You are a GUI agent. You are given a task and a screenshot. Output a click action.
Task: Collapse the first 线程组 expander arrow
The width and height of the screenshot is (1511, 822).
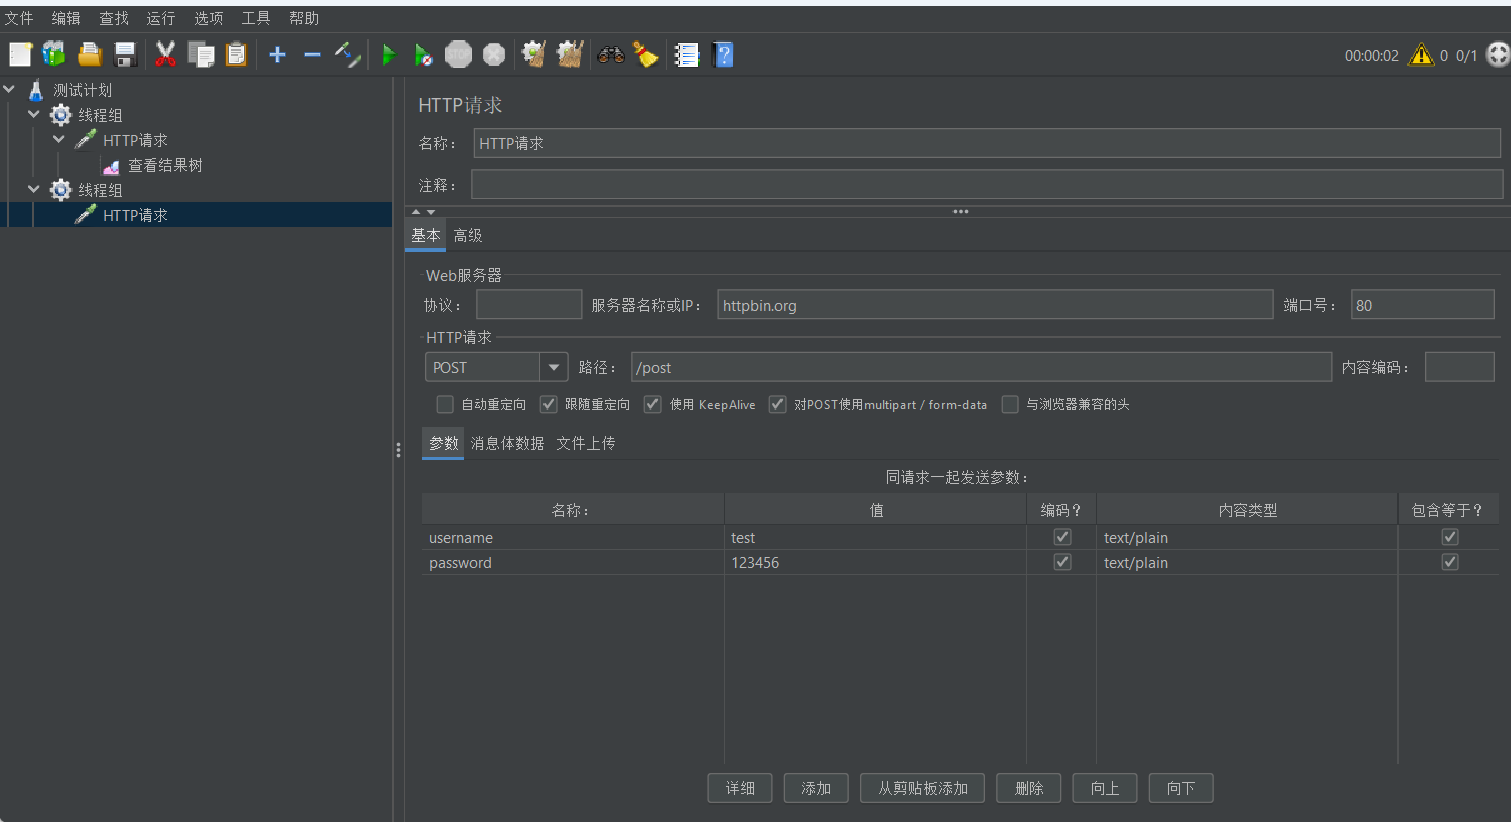pos(34,114)
